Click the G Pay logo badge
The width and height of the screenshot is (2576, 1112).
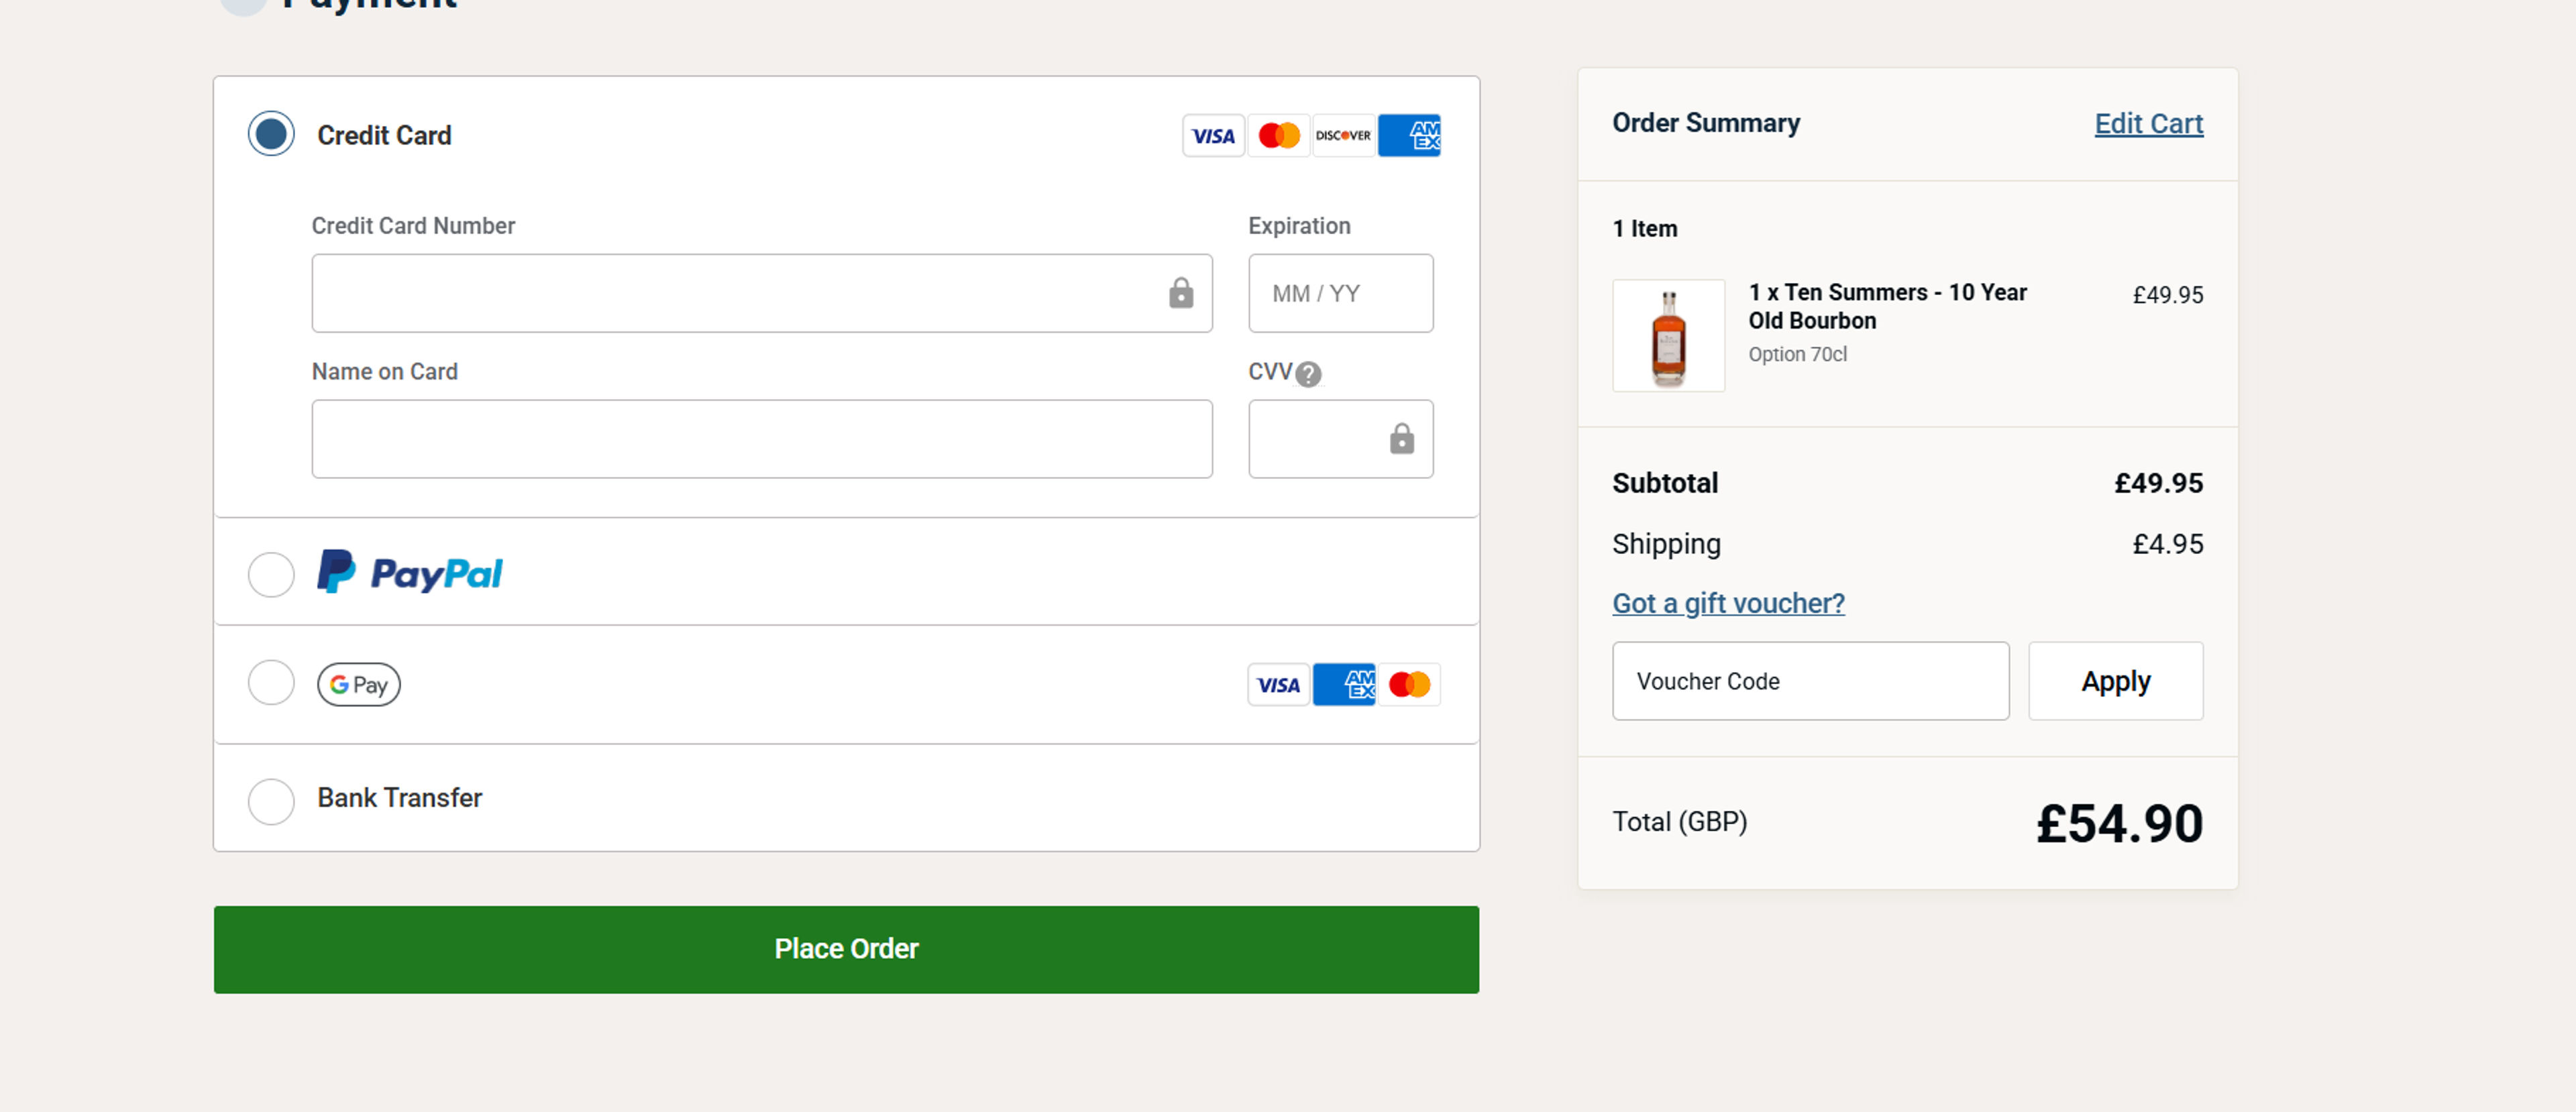pos(359,685)
